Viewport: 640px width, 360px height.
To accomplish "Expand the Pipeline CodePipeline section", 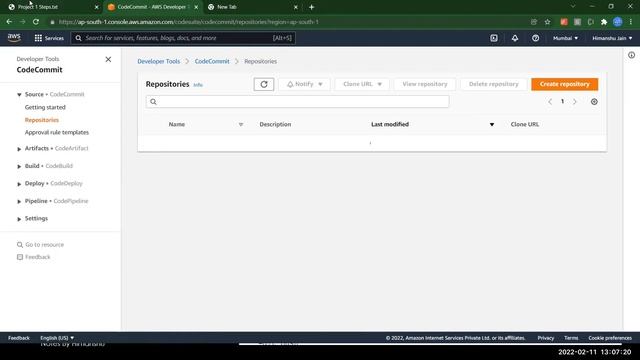I will (19, 202).
